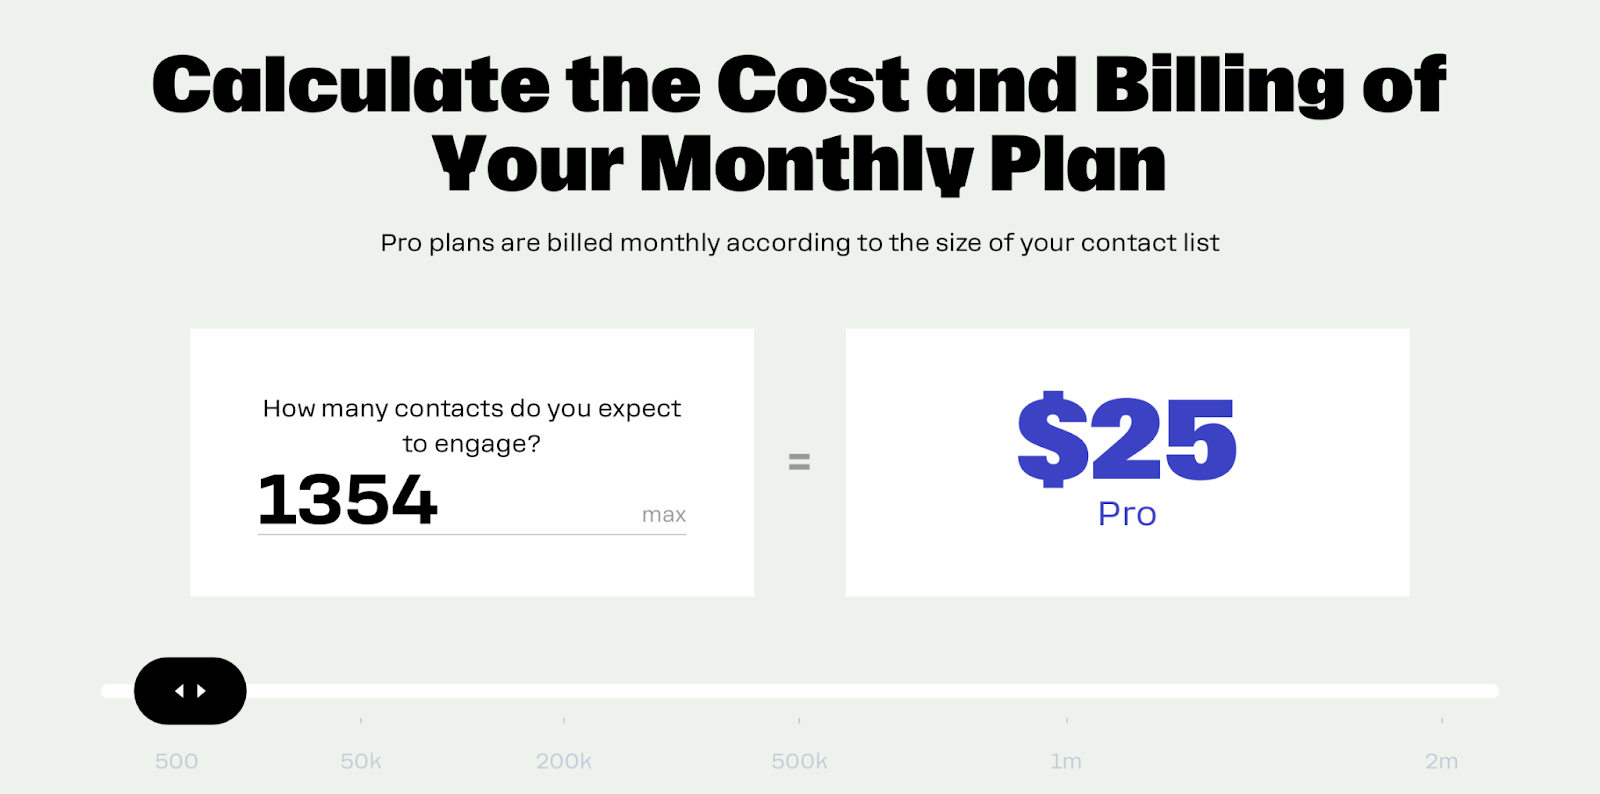The height and width of the screenshot is (794, 1600).
Task: Click the right arrow on the slider handle
Action: [202, 691]
